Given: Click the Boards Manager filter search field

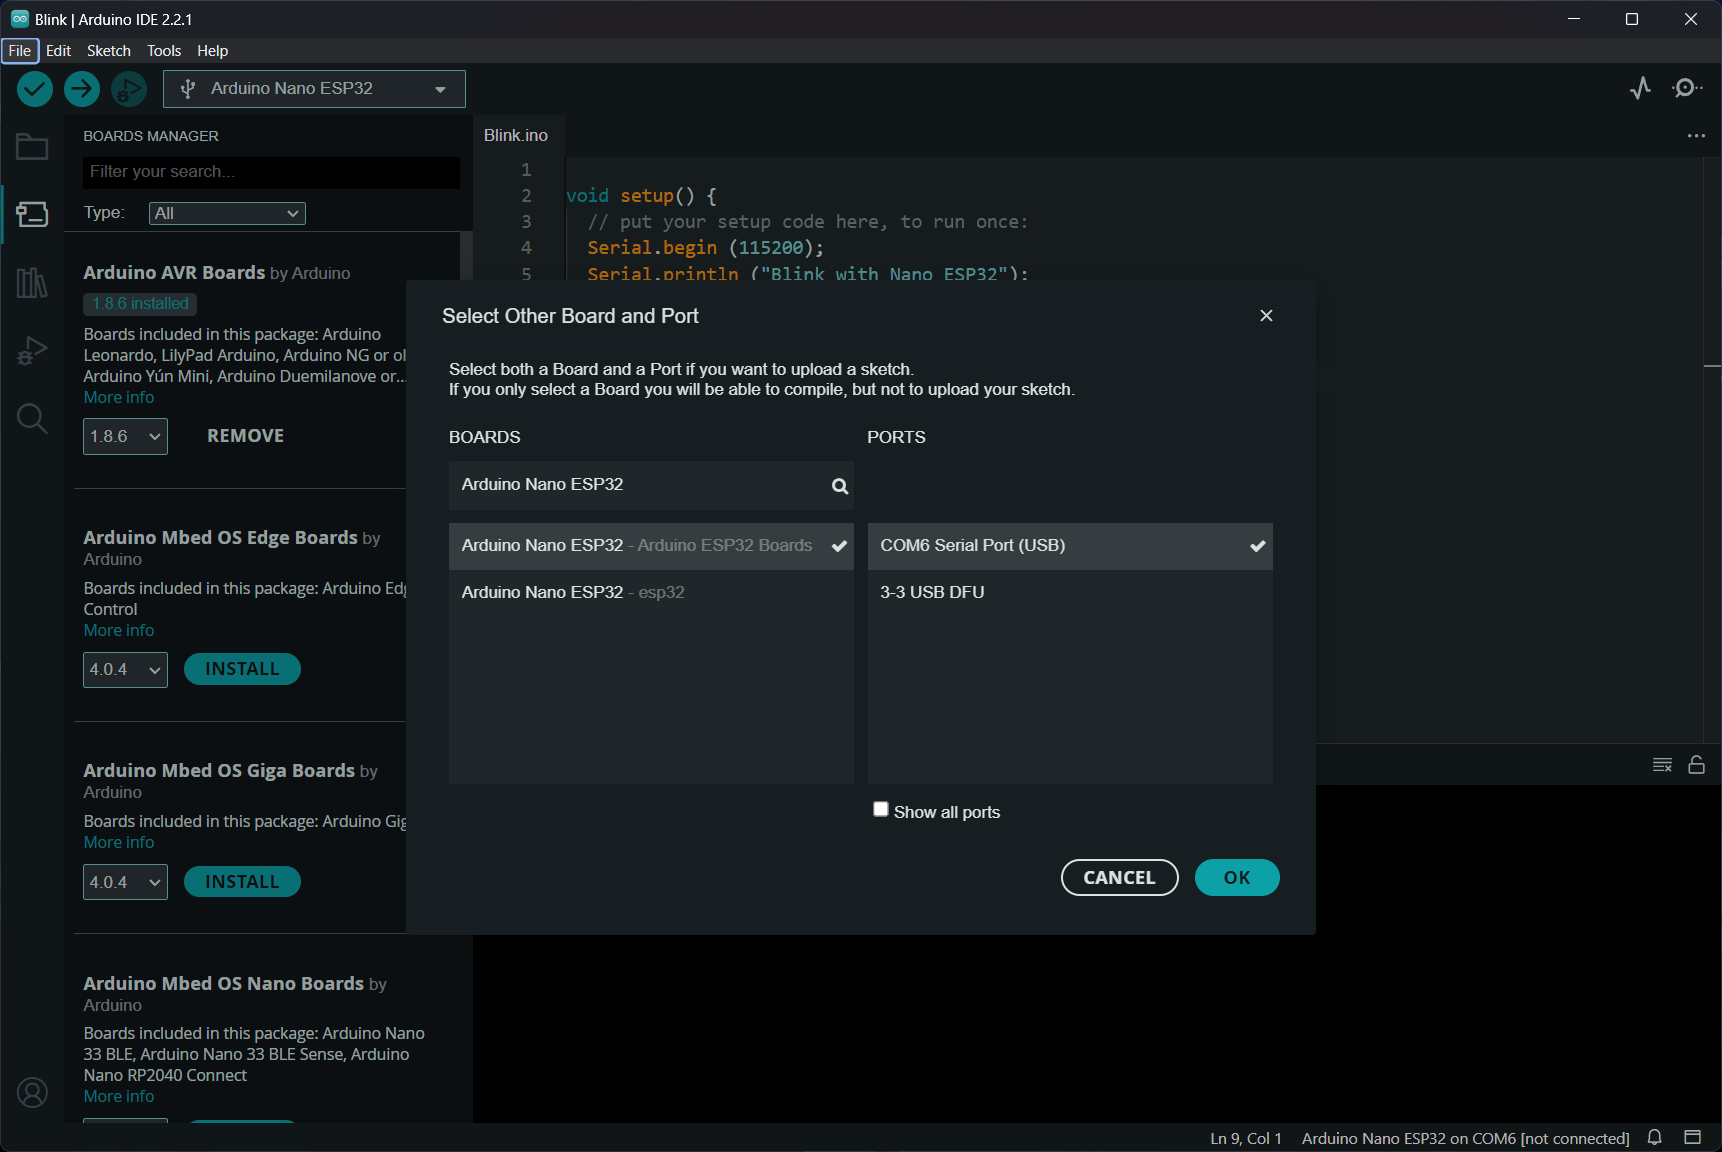Looking at the screenshot, I should pyautogui.click(x=271, y=172).
